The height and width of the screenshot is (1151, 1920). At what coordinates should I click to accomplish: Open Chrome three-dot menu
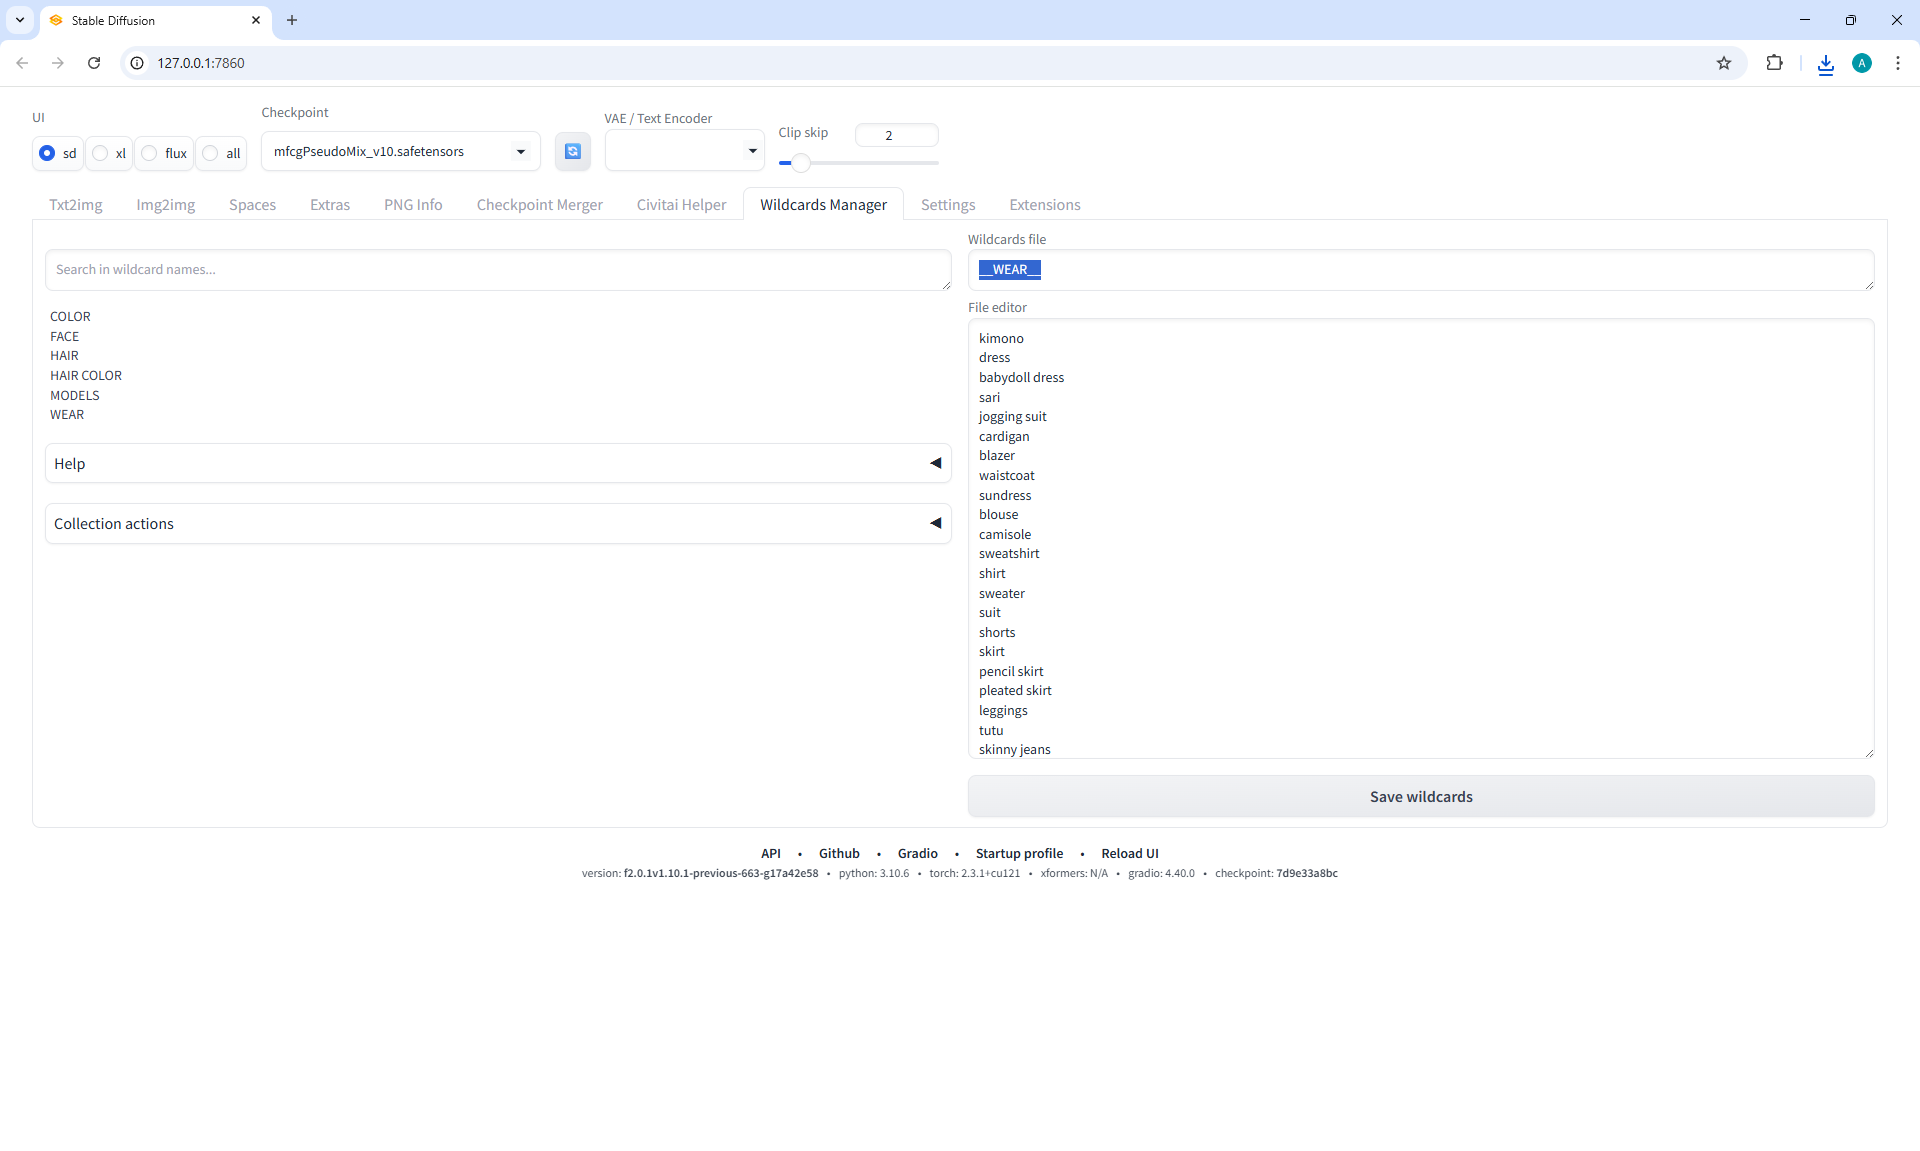tap(1897, 63)
